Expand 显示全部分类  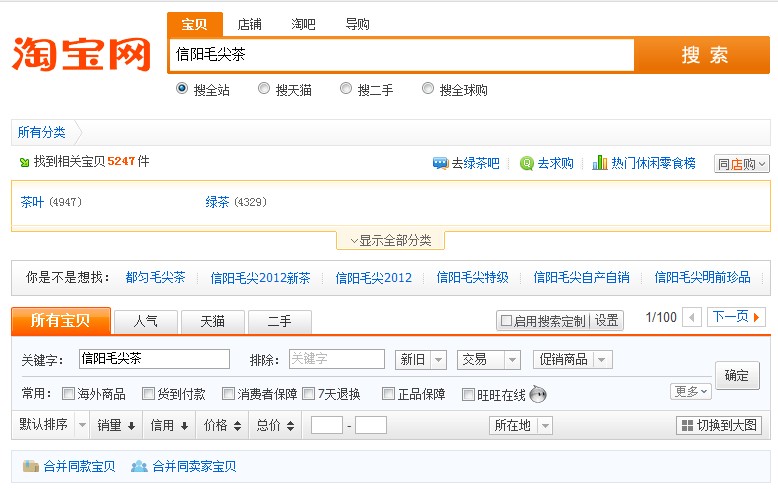point(390,241)
